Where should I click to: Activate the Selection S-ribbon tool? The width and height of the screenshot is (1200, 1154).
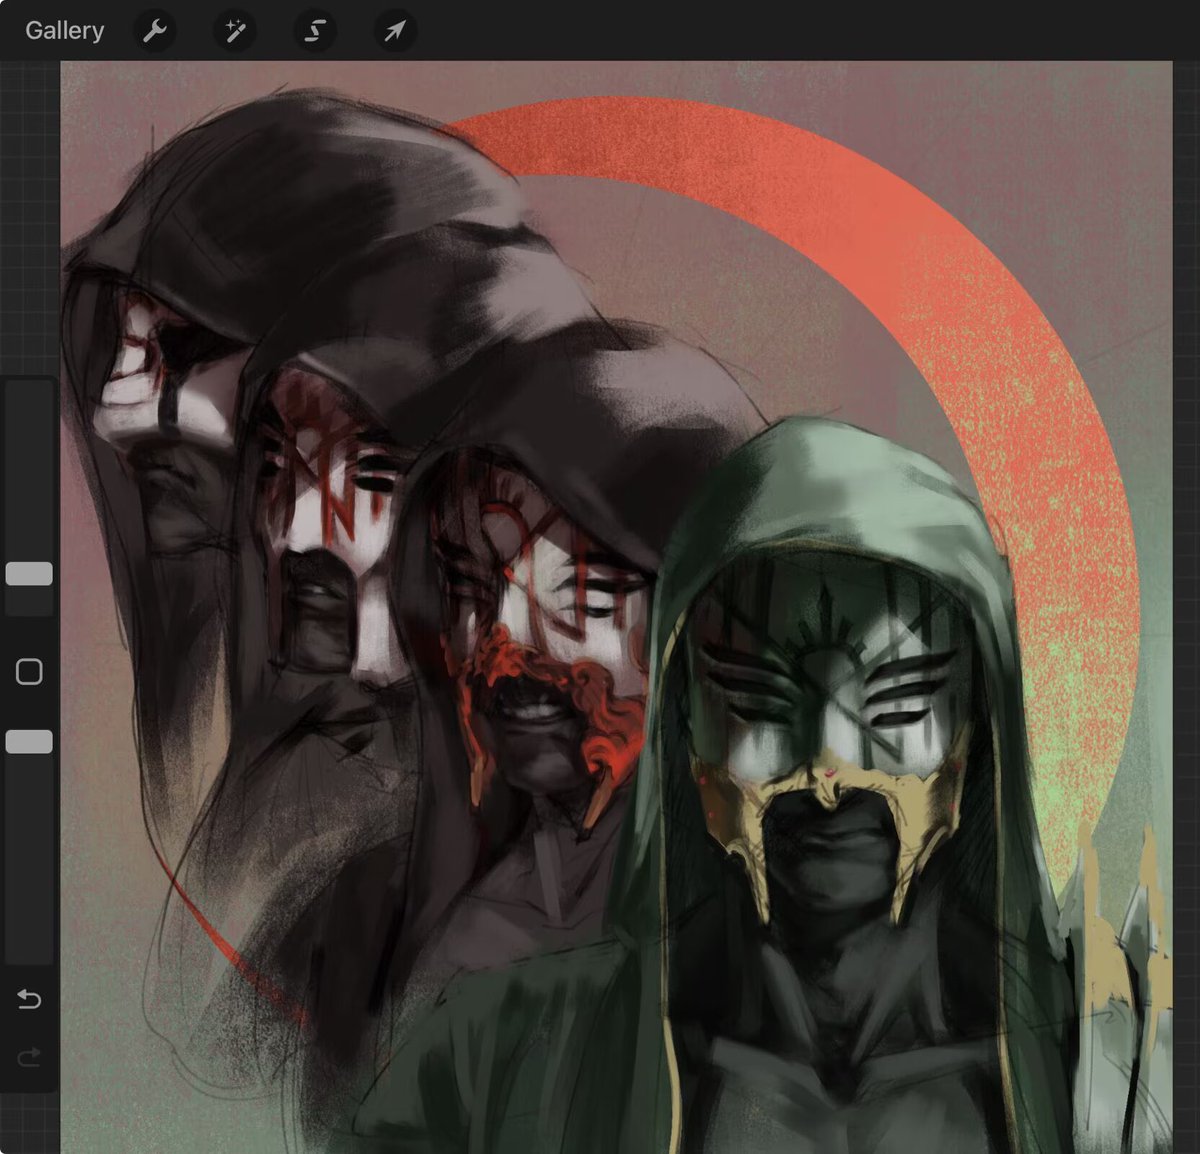315,31
